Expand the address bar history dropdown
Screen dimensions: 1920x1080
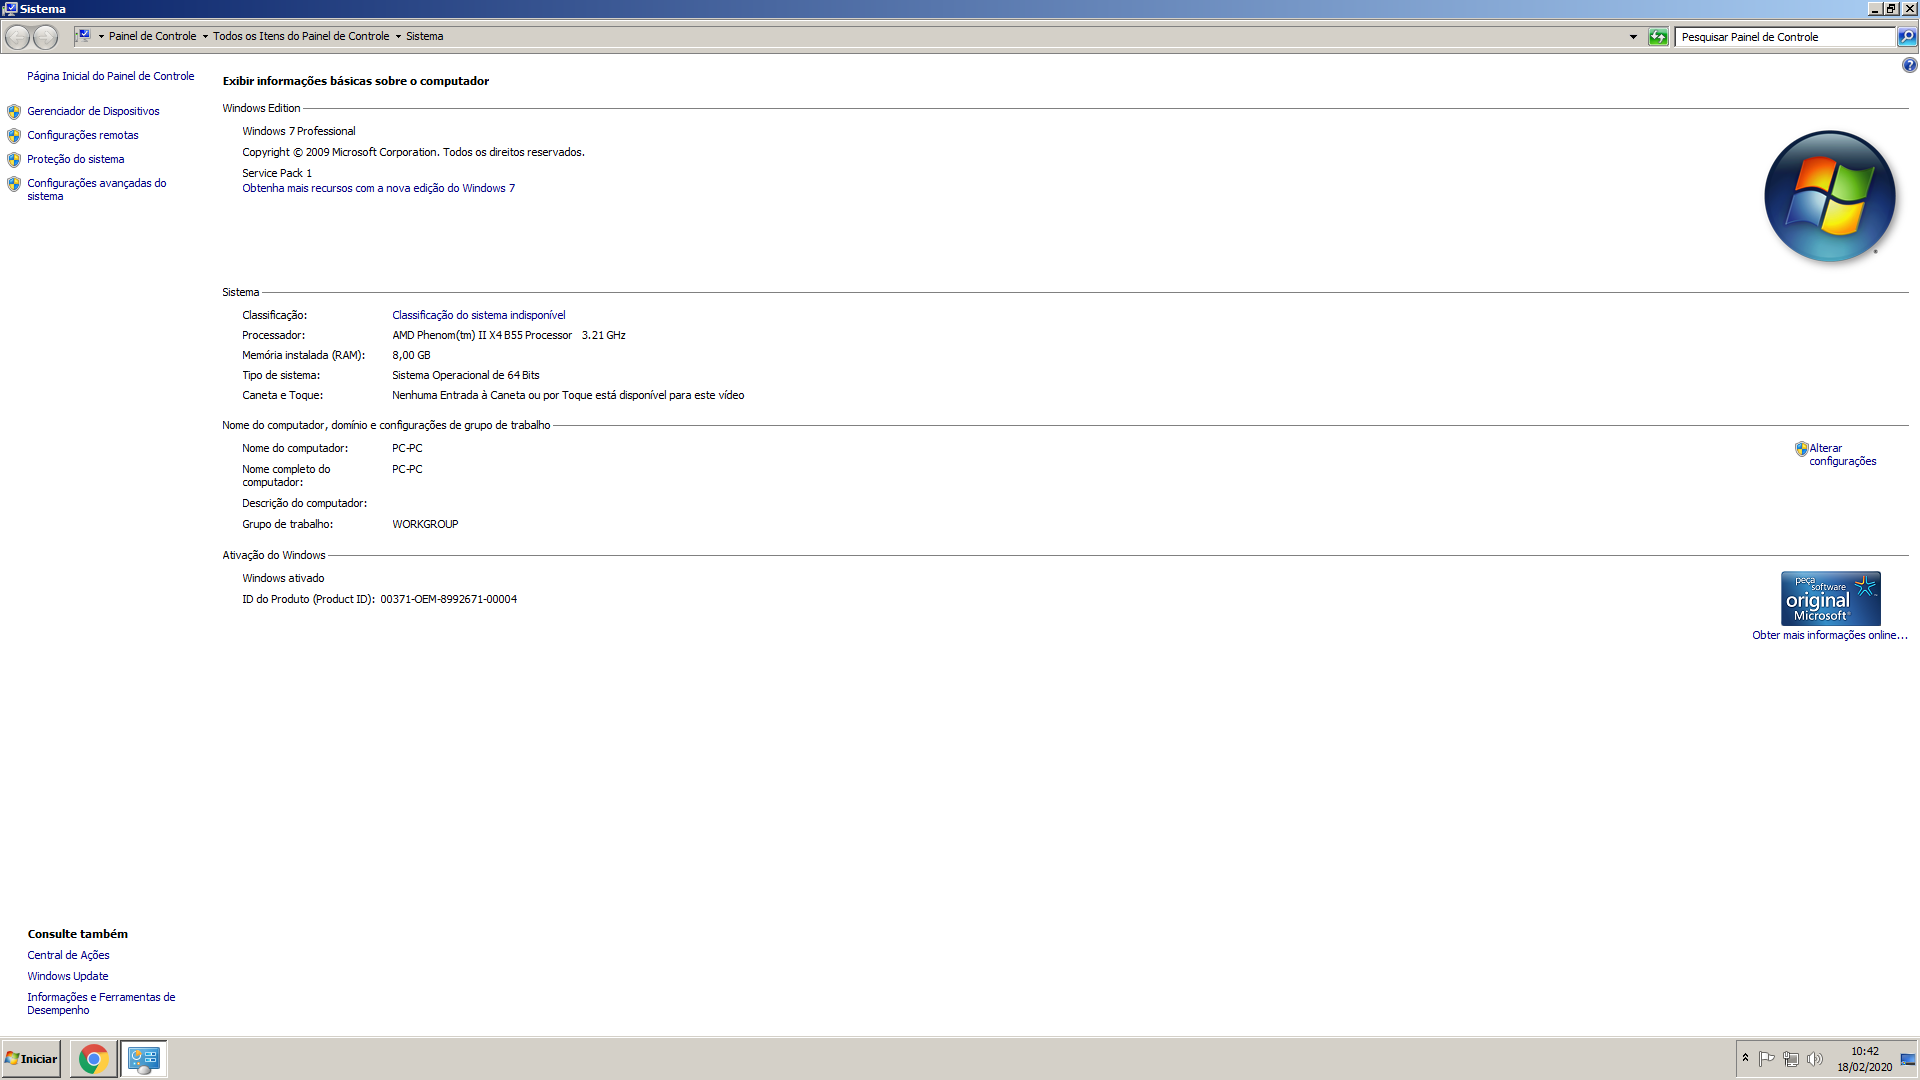[x=1633, y=37]
